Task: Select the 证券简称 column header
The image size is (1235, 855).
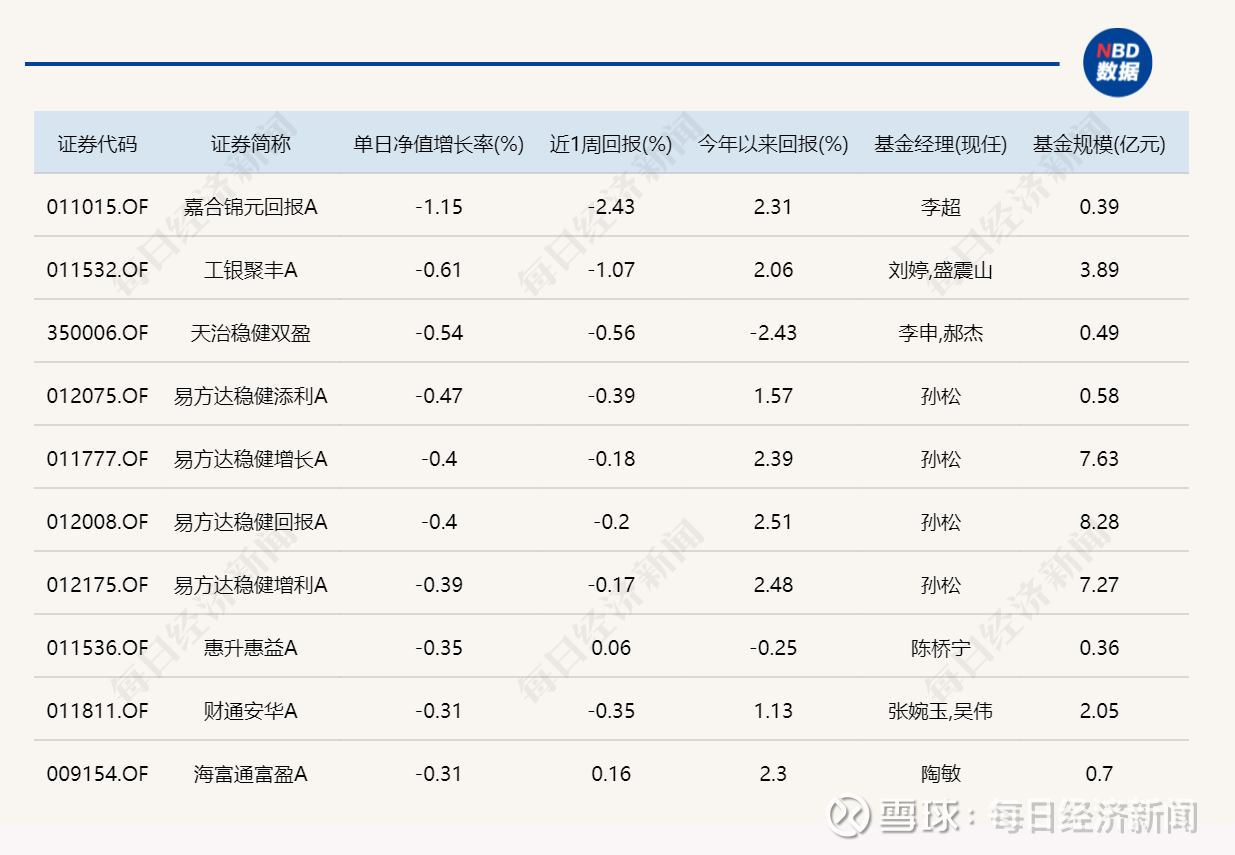Action: pyautogui.click(x=251, y=144)
